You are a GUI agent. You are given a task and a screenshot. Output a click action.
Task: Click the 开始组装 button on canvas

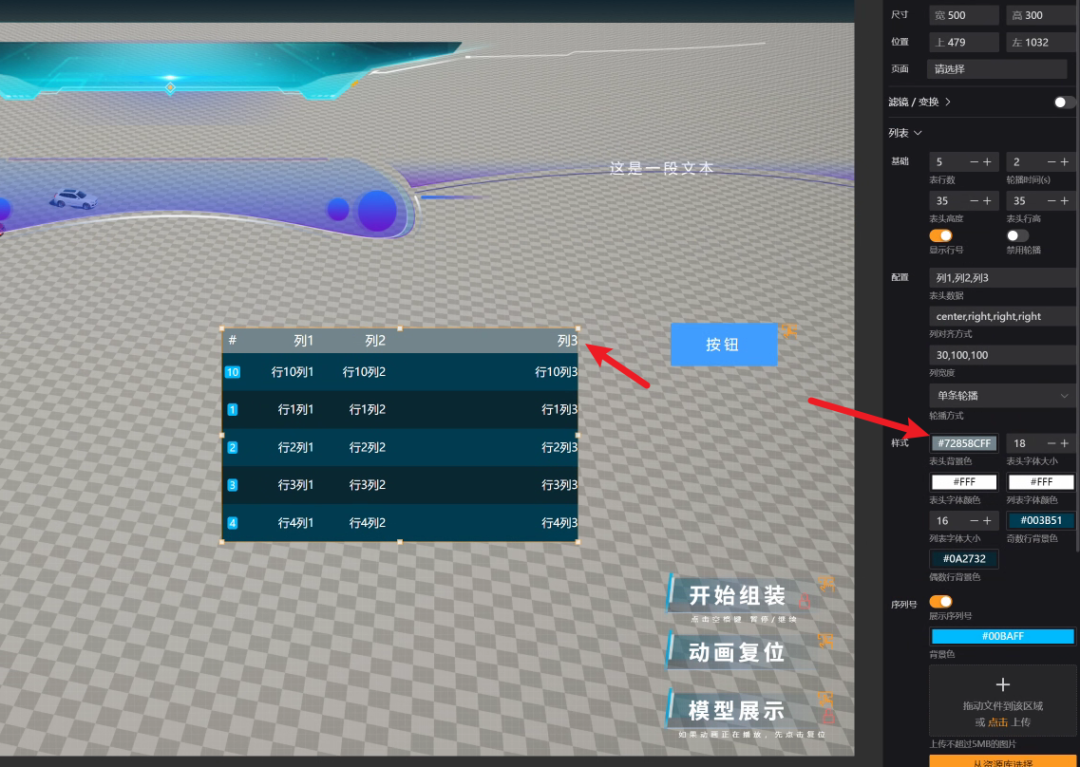pos(736,596)
